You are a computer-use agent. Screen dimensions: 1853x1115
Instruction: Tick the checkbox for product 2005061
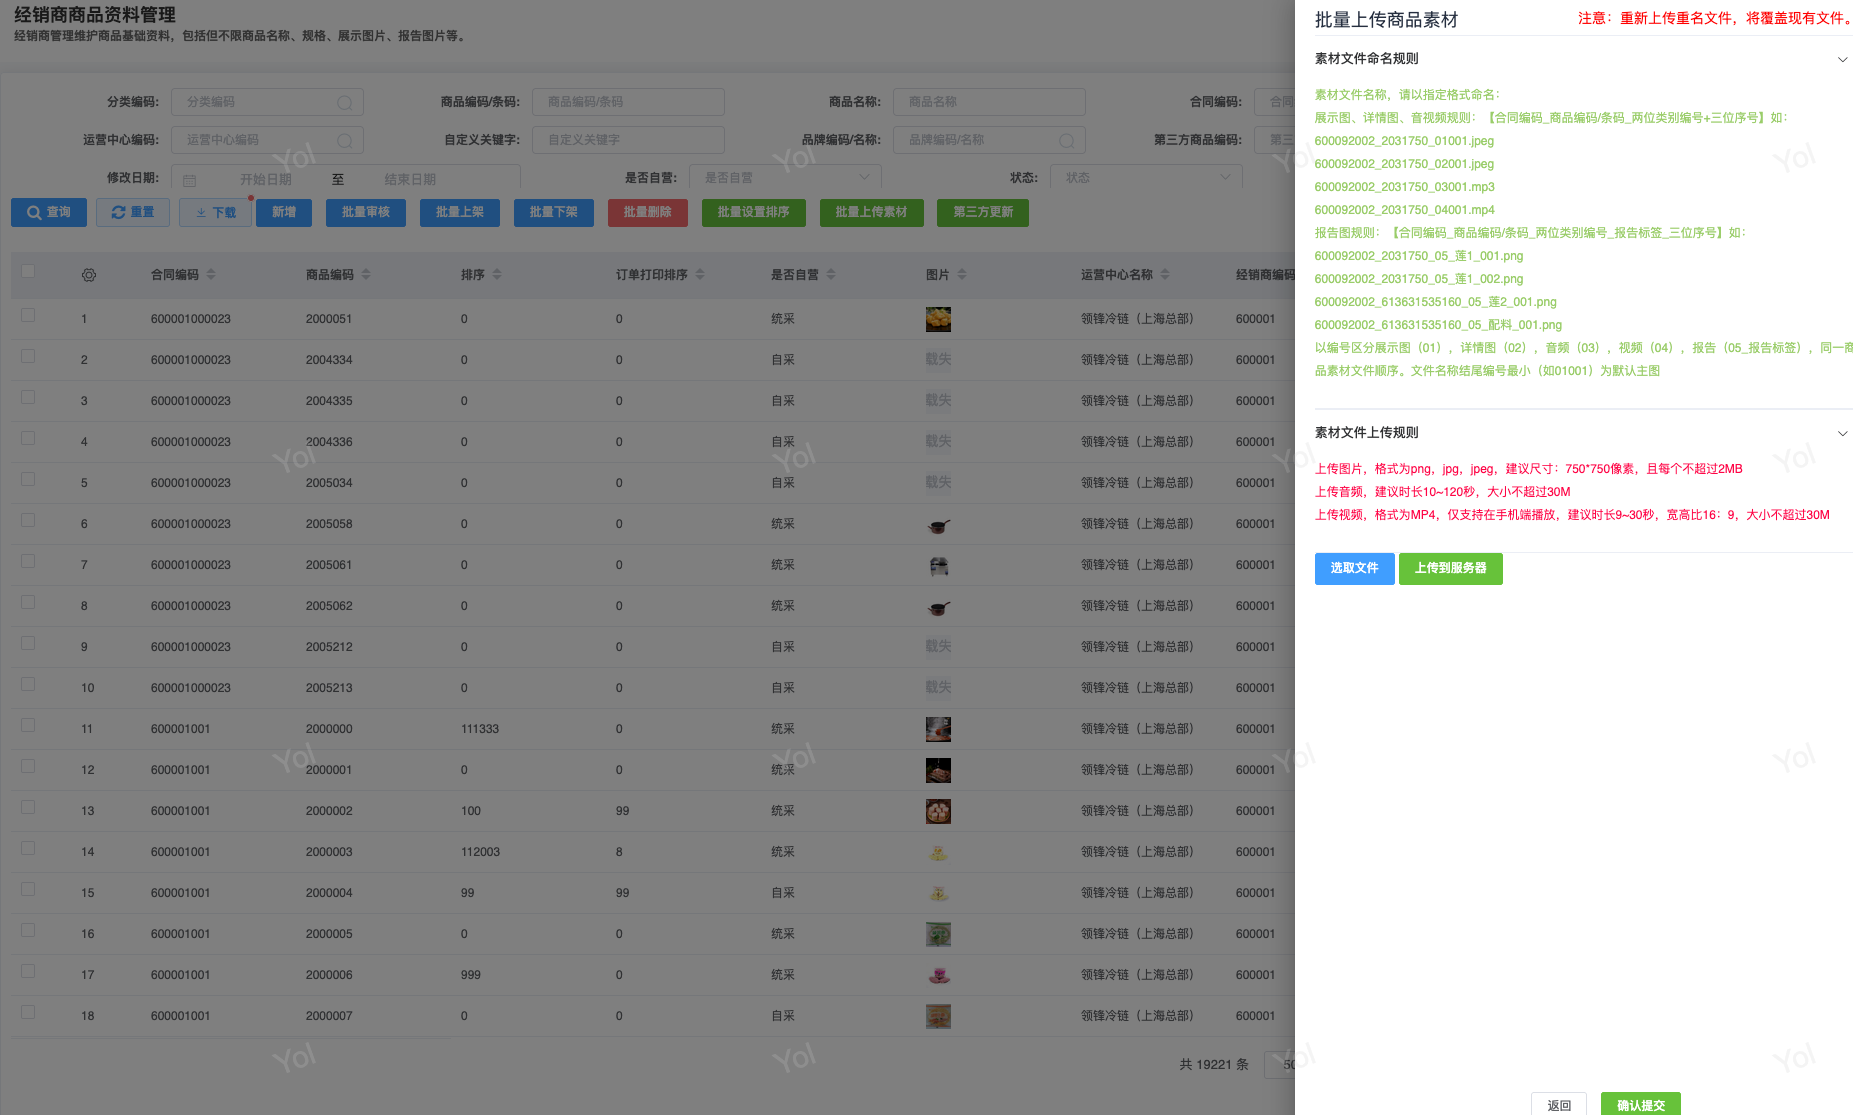tap(28, 561)
